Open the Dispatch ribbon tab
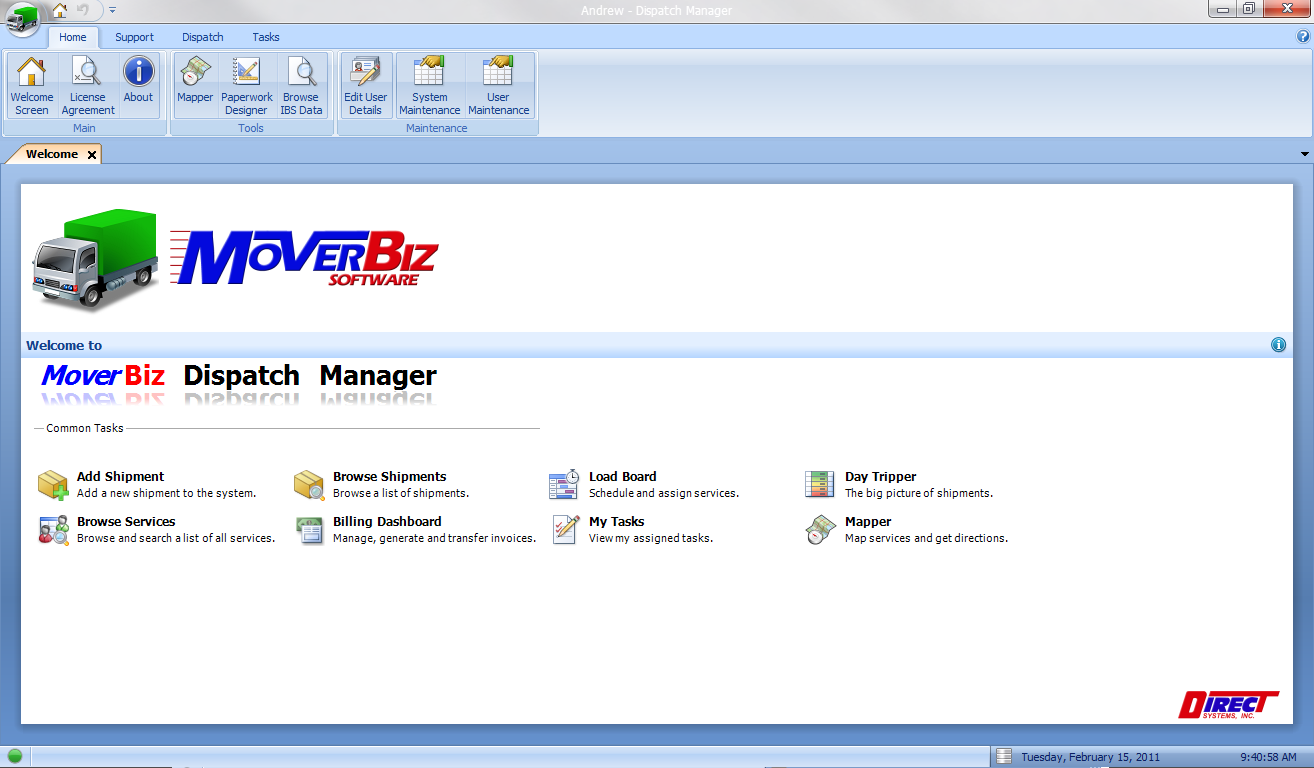Screen dimensions: 1314x768 [203, 37]
